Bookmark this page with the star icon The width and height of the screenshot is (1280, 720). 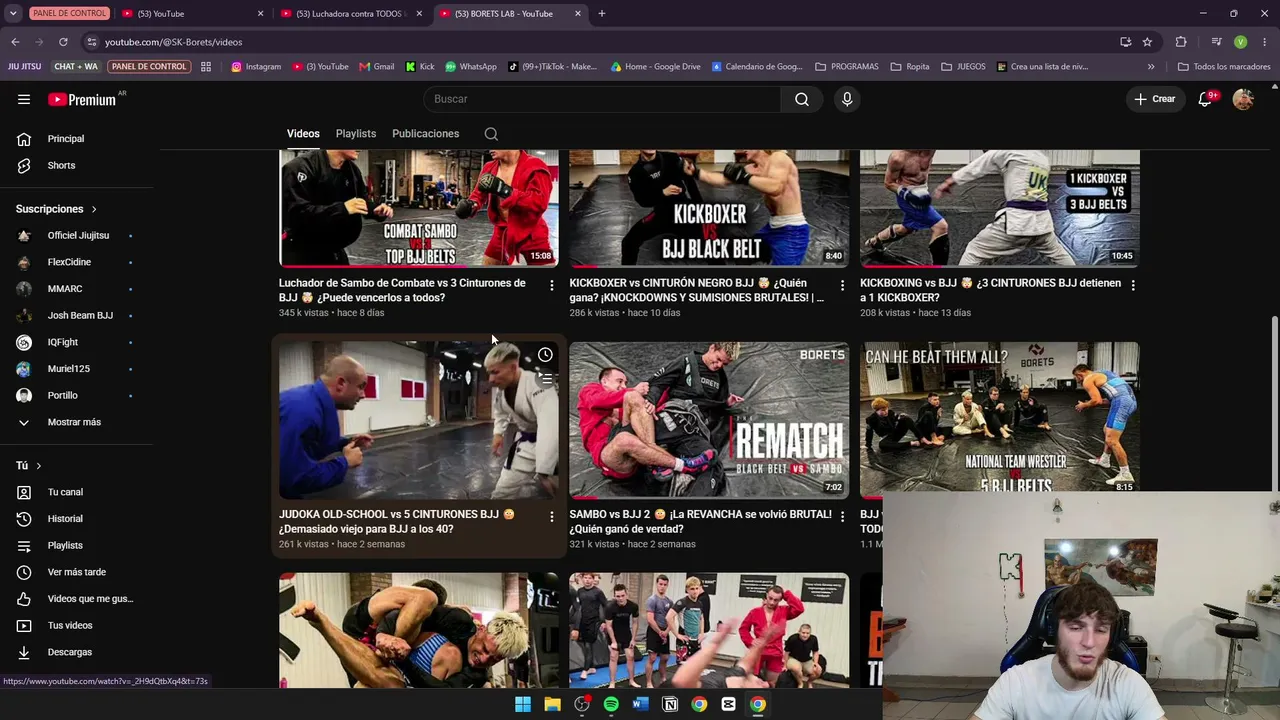coord(1147,42)
